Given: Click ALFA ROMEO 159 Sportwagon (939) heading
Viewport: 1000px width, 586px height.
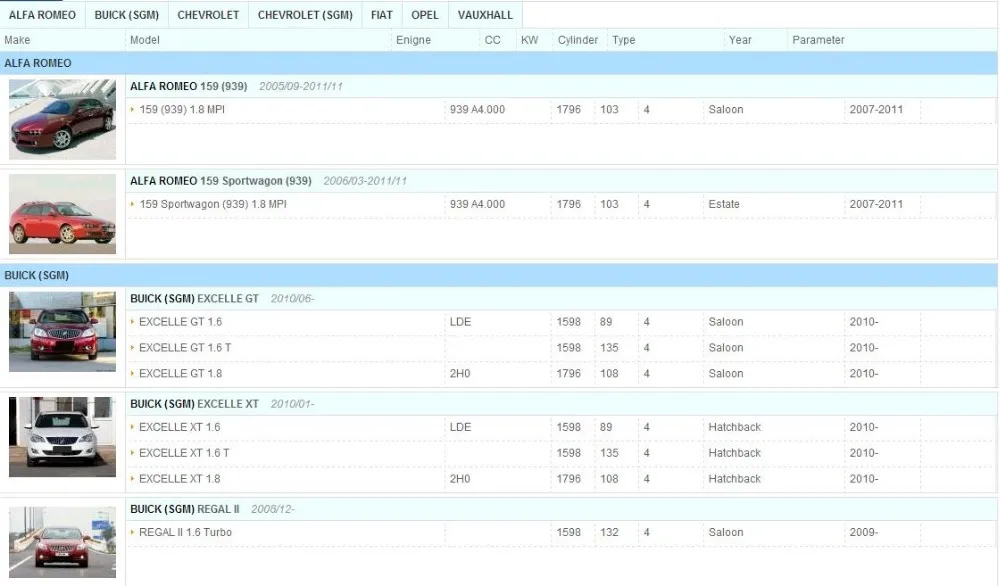Looking at the screenshot, I should (221, 181).
